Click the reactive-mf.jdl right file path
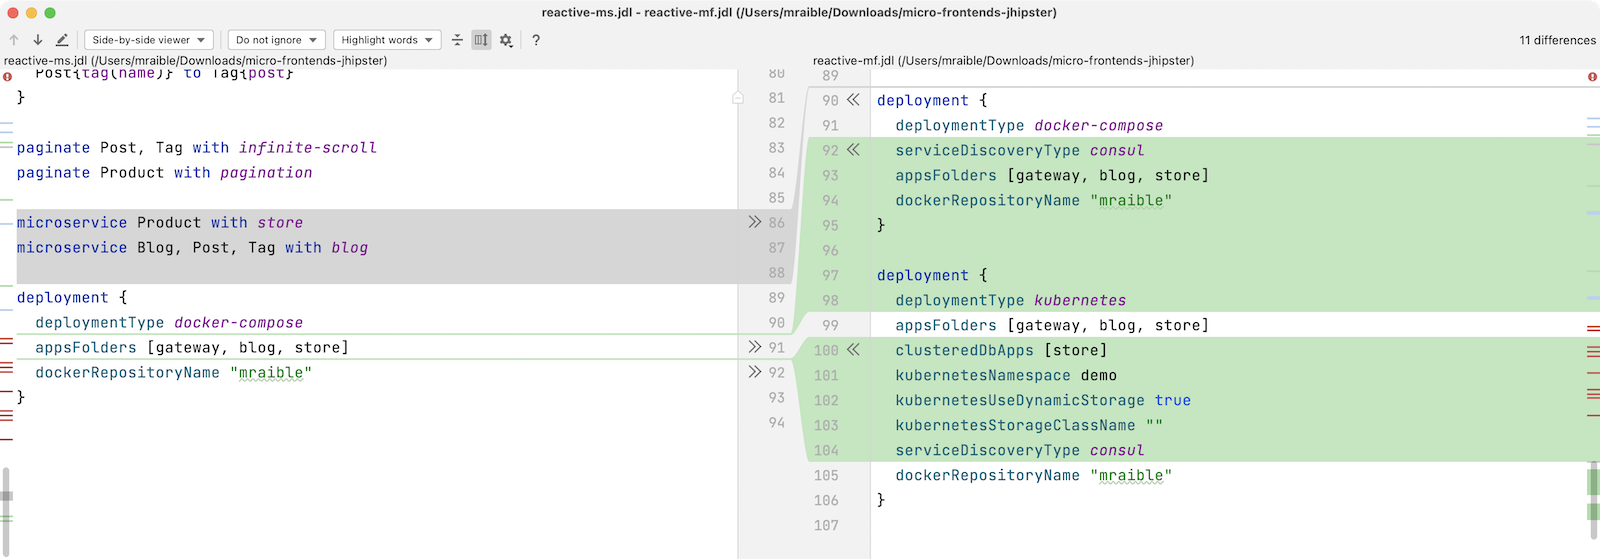Screen dimensions: 1600x559 pyautogui.click(x=1003, y=61)
